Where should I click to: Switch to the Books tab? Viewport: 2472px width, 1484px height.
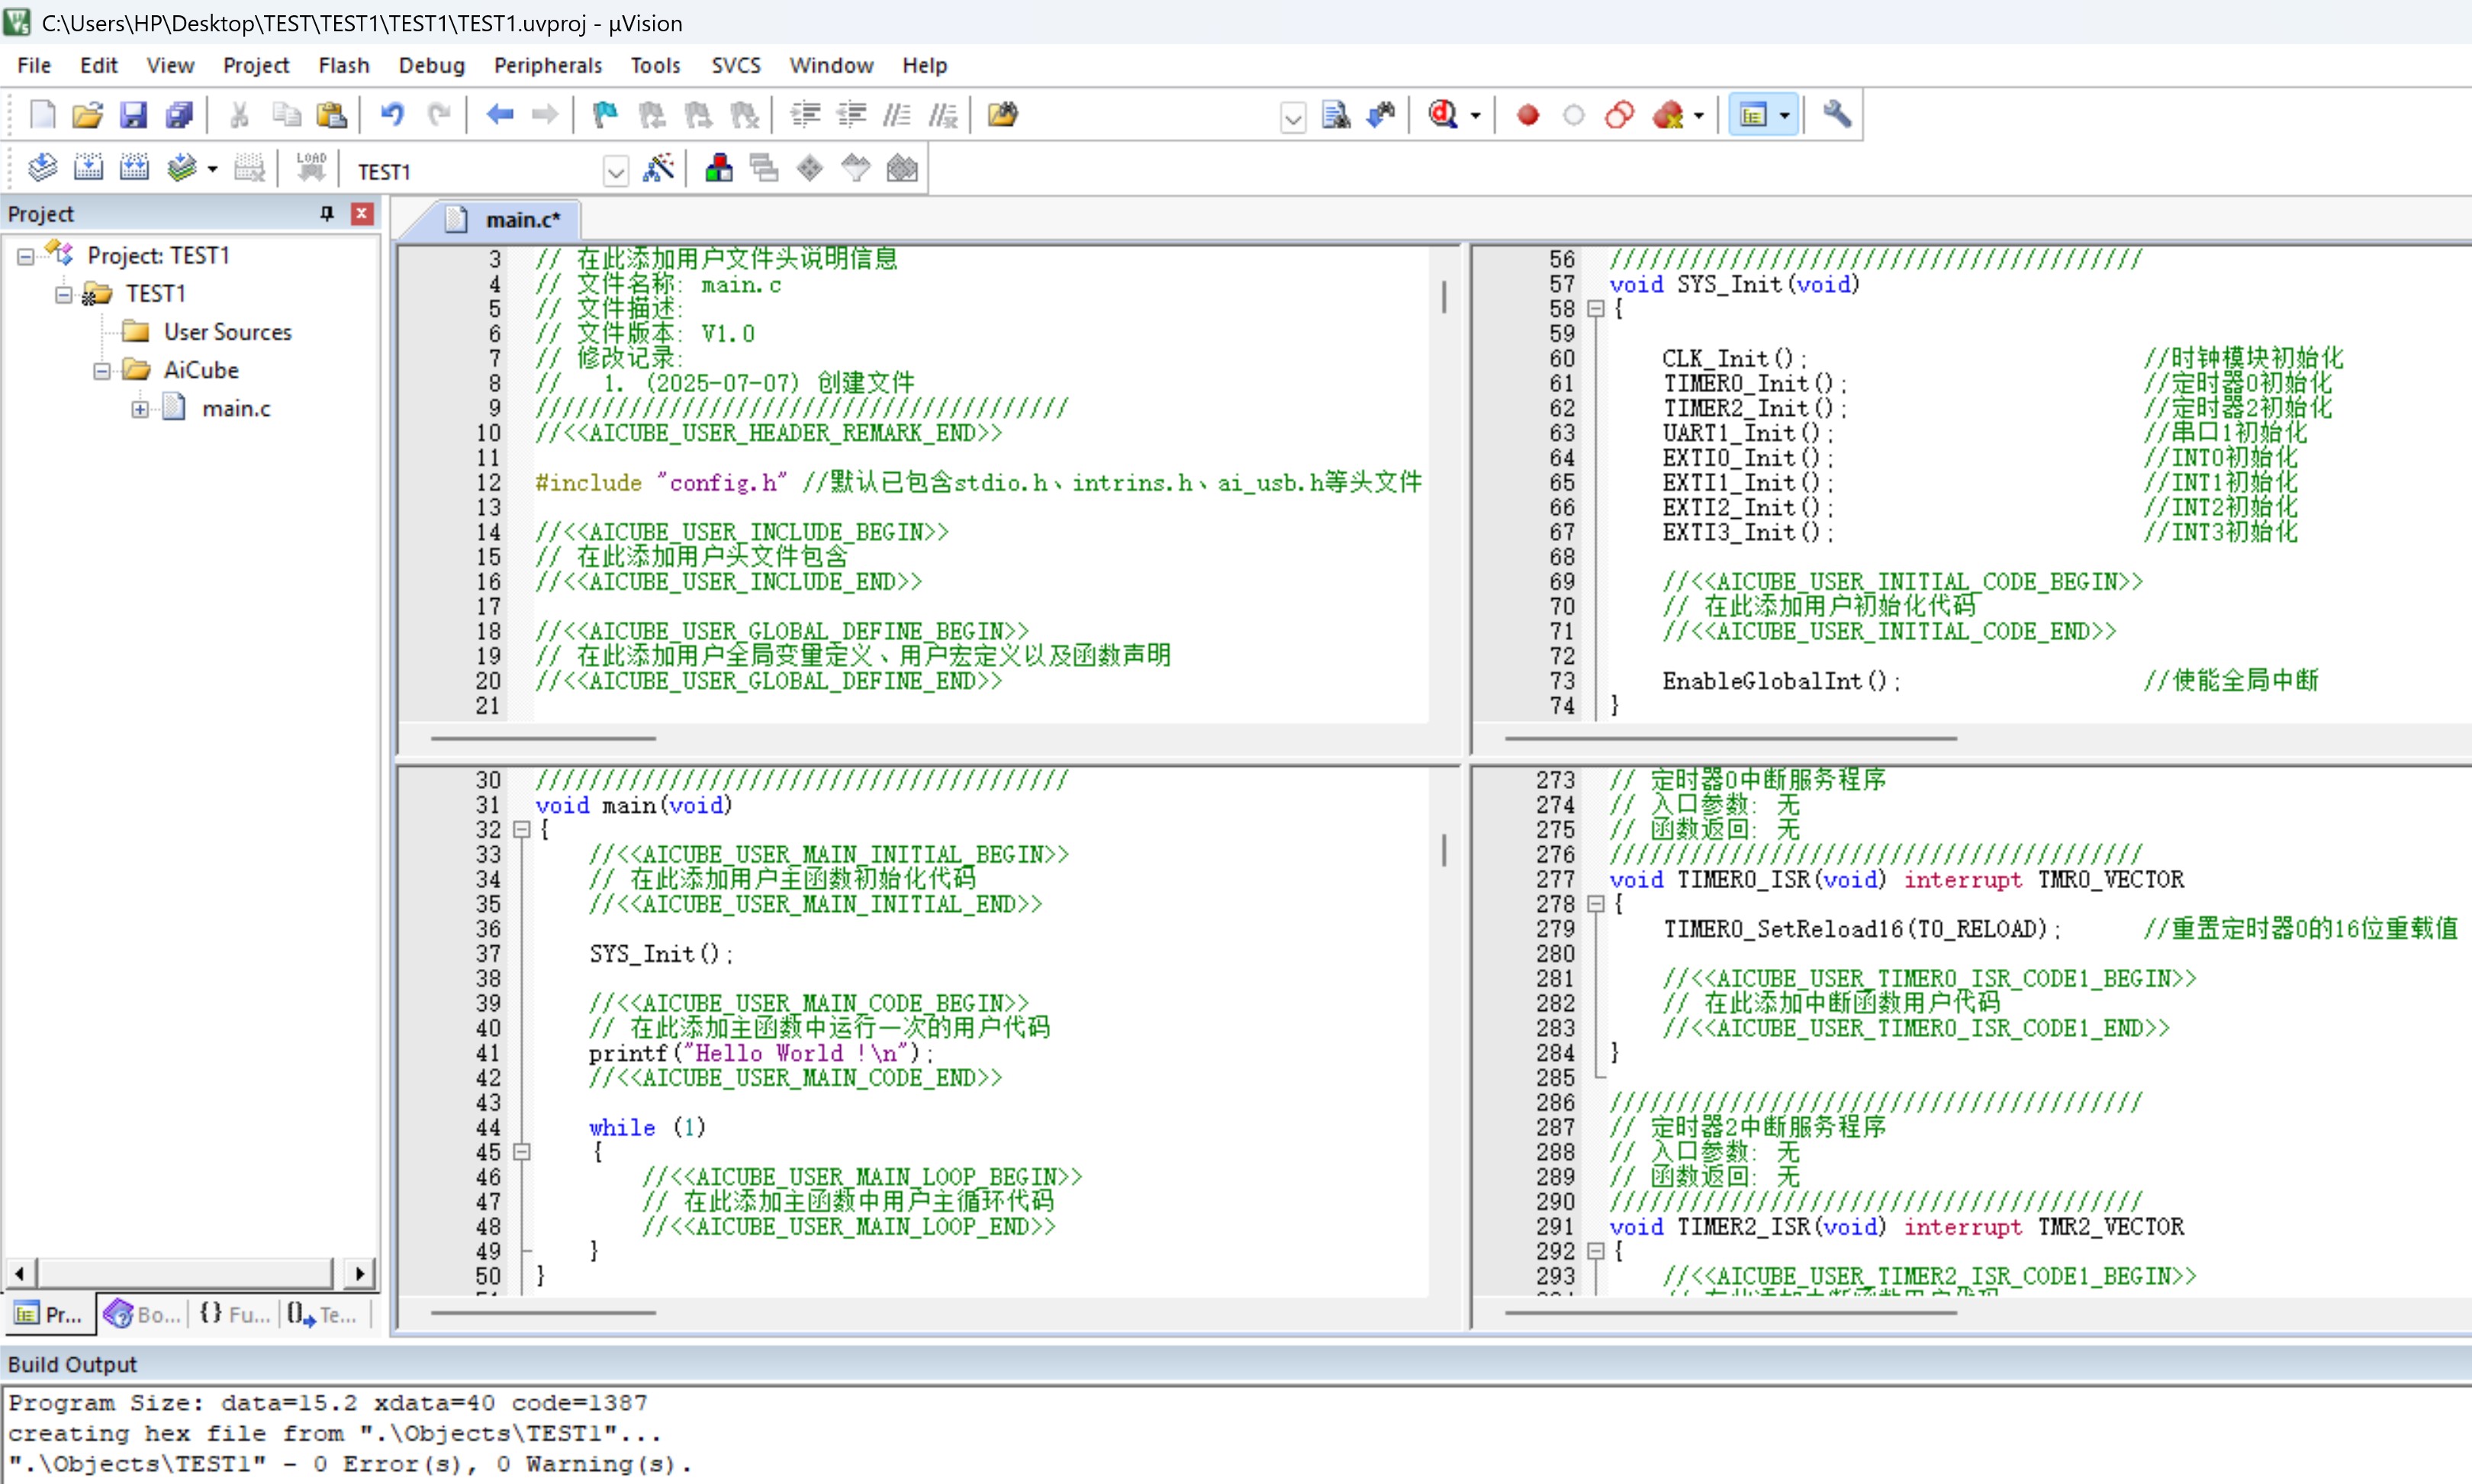click(x=142, y=1314)
